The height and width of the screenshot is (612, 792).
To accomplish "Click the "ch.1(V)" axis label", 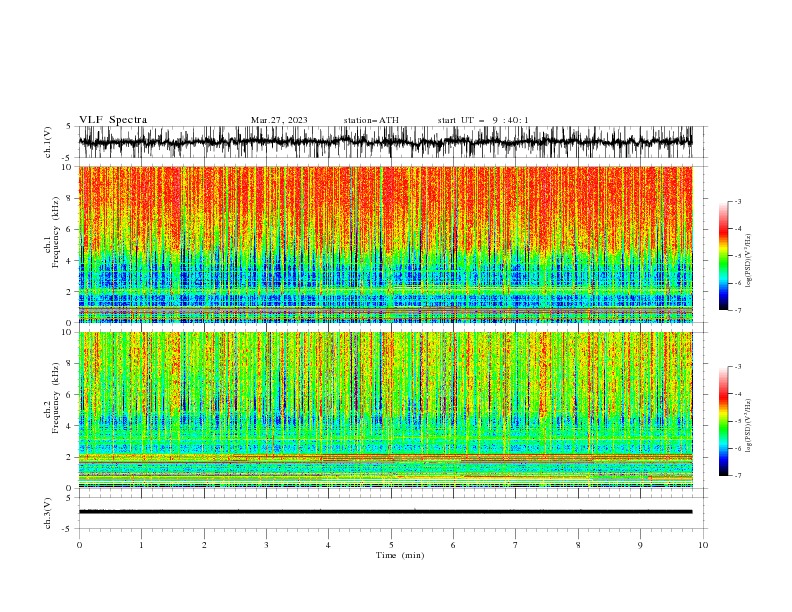I will click(x=48, y=142).
